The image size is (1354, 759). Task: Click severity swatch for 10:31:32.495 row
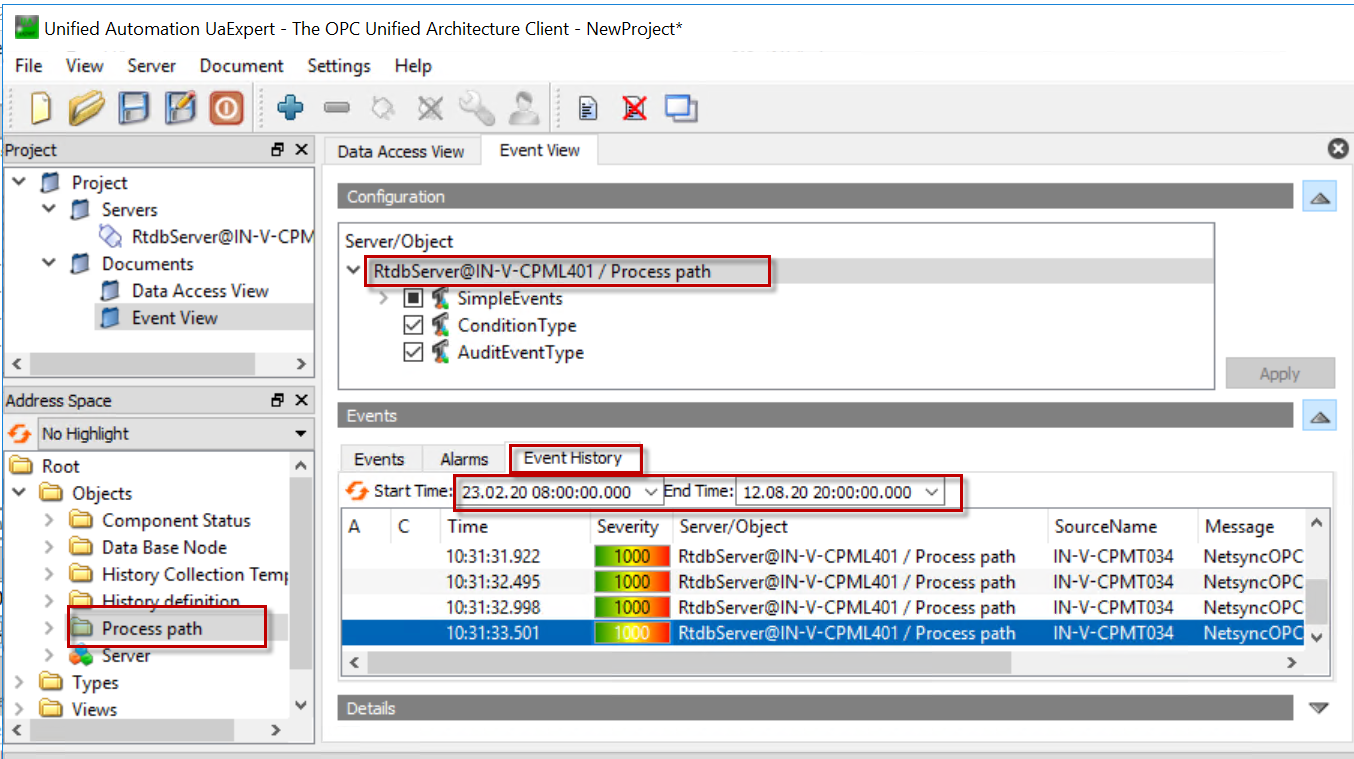(x=632, y=582)
